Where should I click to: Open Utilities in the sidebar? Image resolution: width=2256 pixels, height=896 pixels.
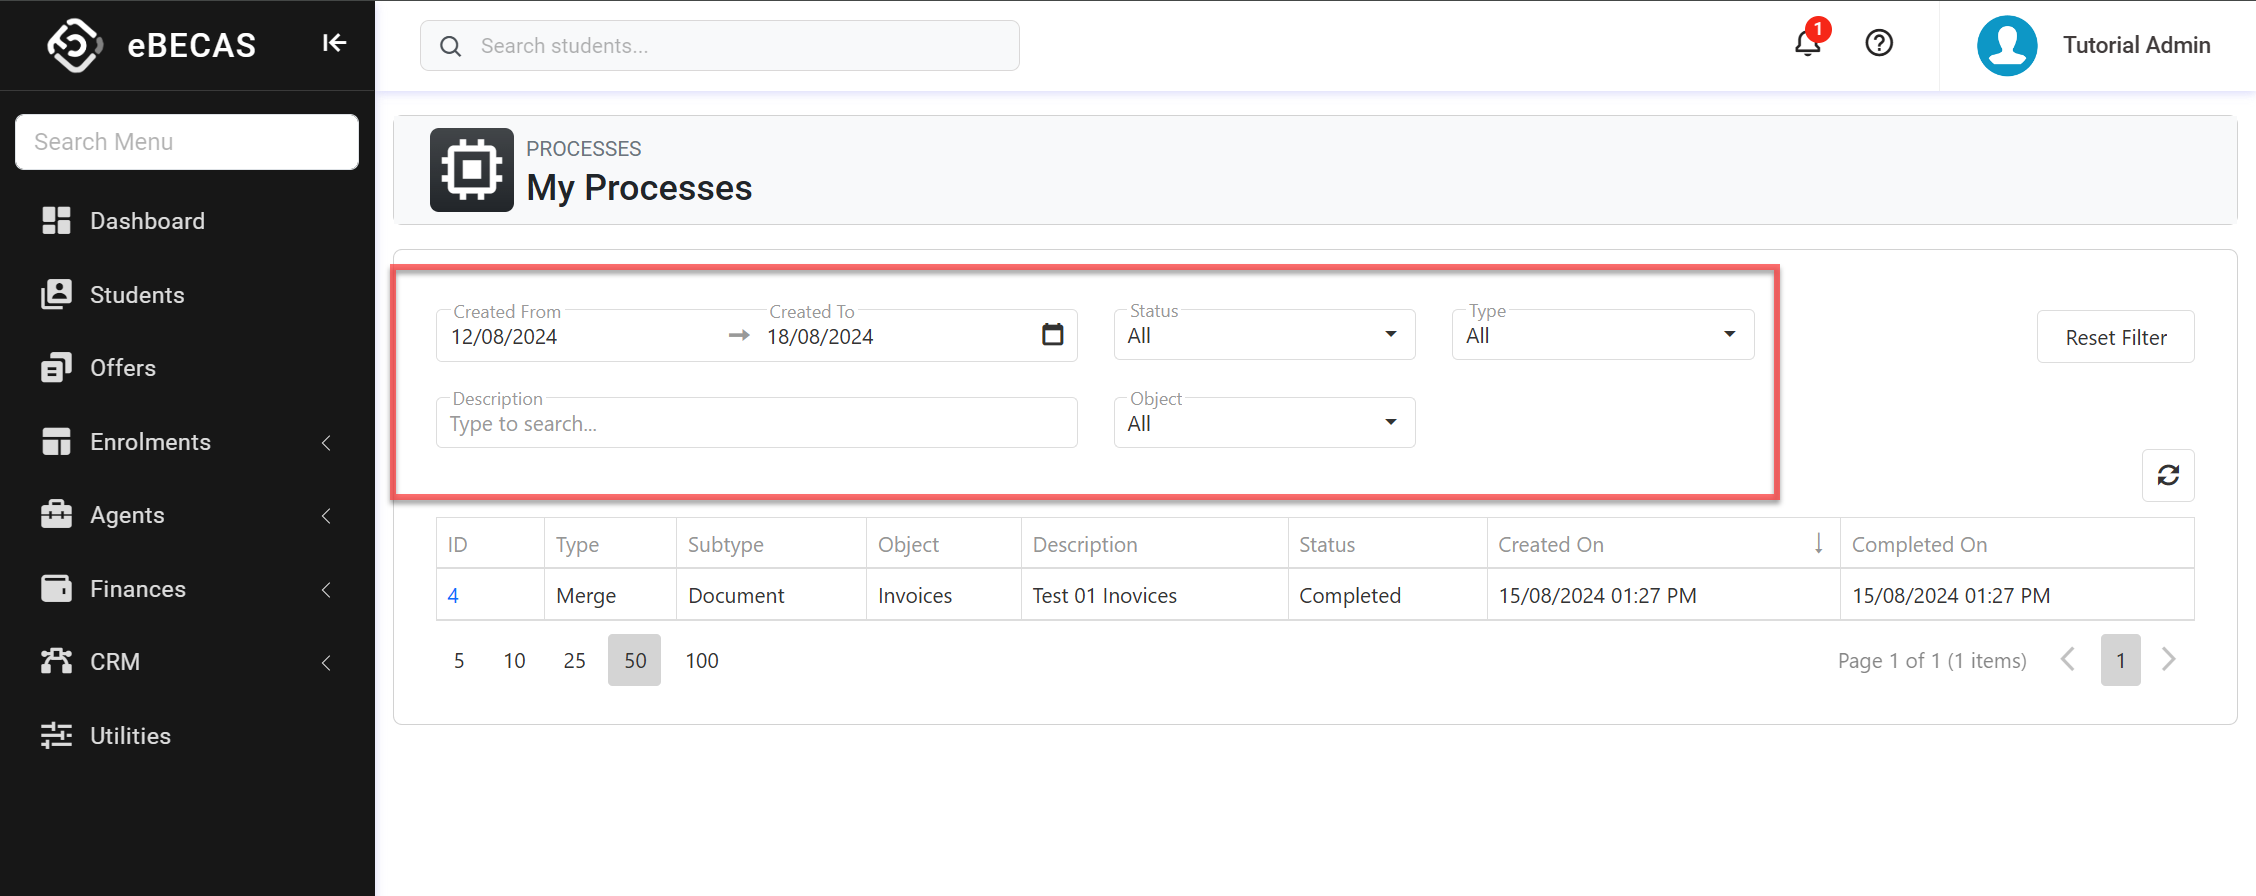pos(130,736)
